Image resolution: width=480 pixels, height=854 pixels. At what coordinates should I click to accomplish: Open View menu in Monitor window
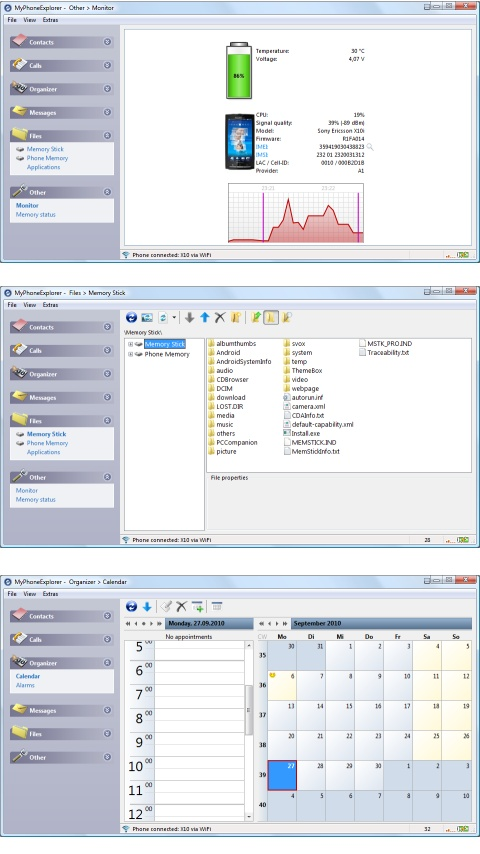click(x=29, y=20)
